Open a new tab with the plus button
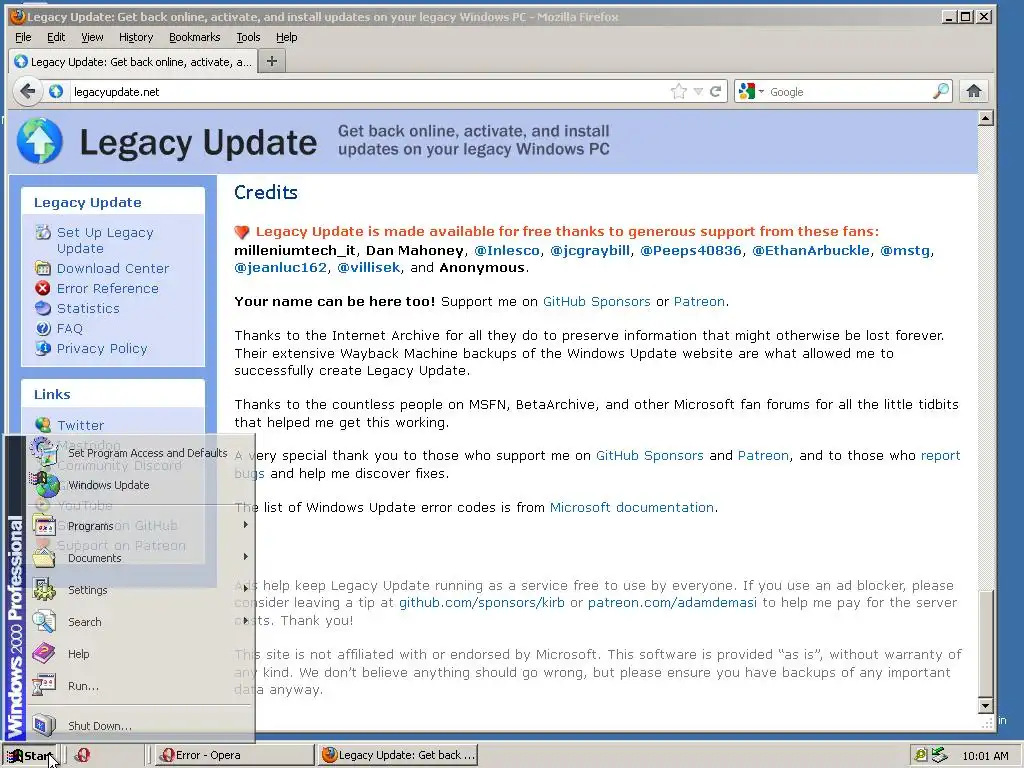The image size is (1024, 768). [272, 61]
